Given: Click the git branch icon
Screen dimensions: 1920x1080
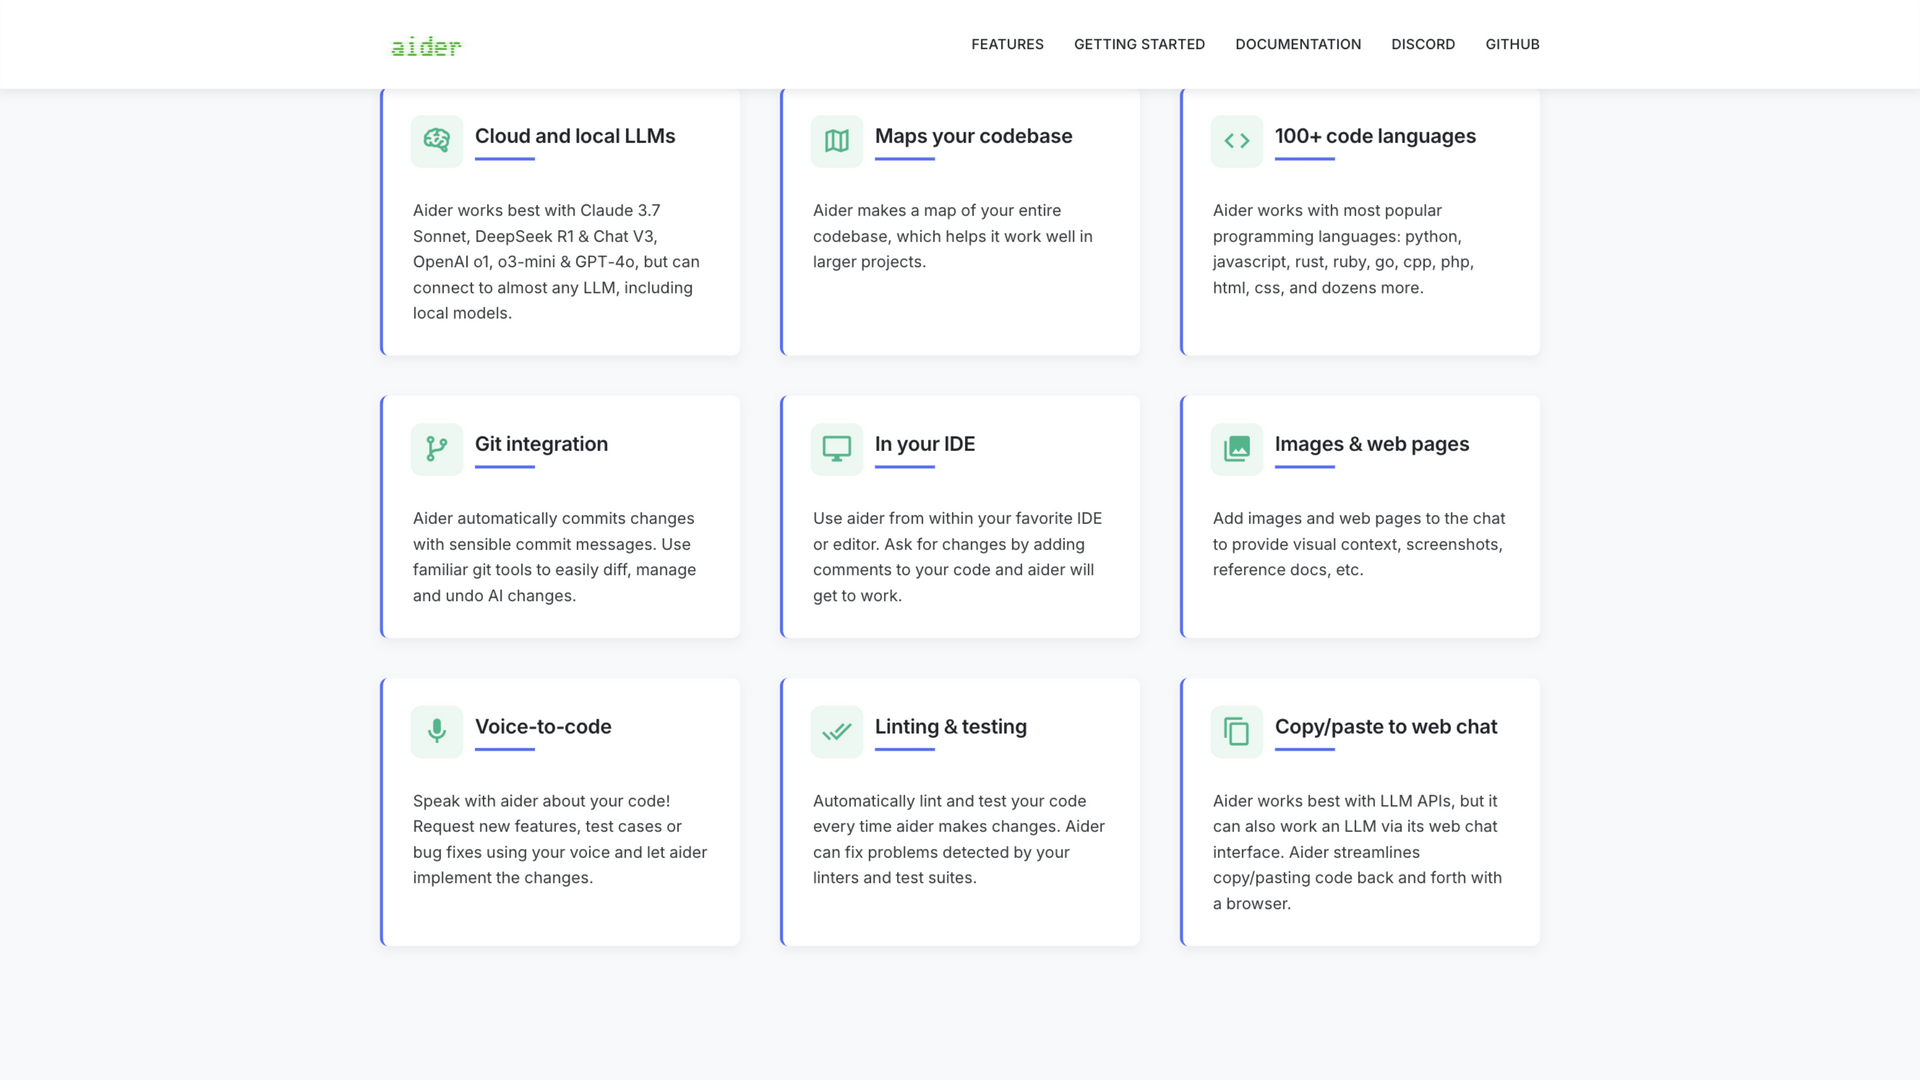Looking at the screenshot, I should 437,449.
